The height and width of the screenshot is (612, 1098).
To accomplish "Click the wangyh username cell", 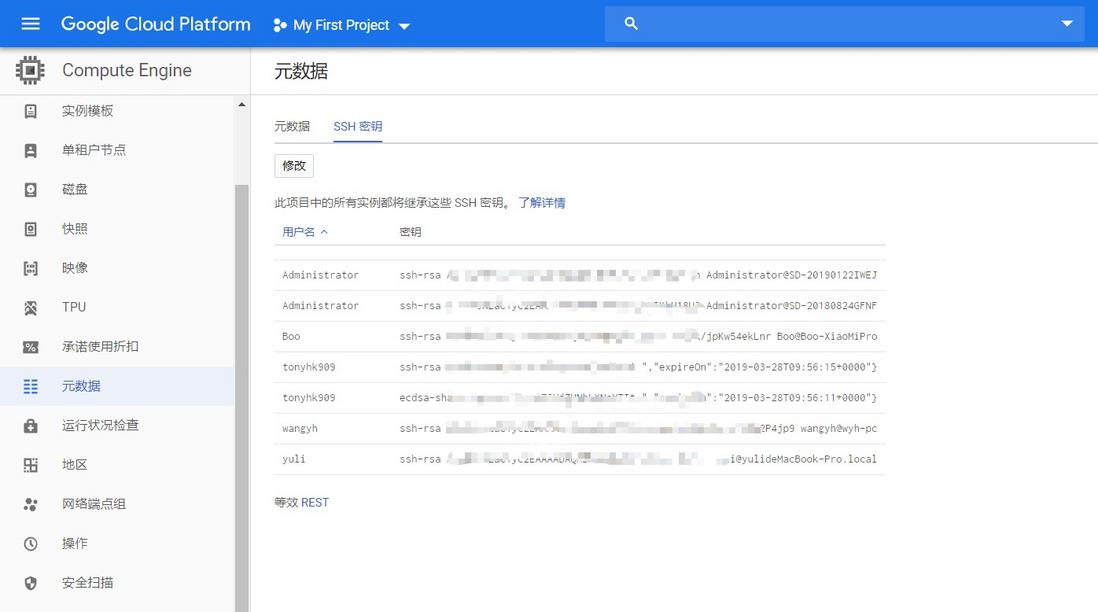I will (x=300, y=429).
